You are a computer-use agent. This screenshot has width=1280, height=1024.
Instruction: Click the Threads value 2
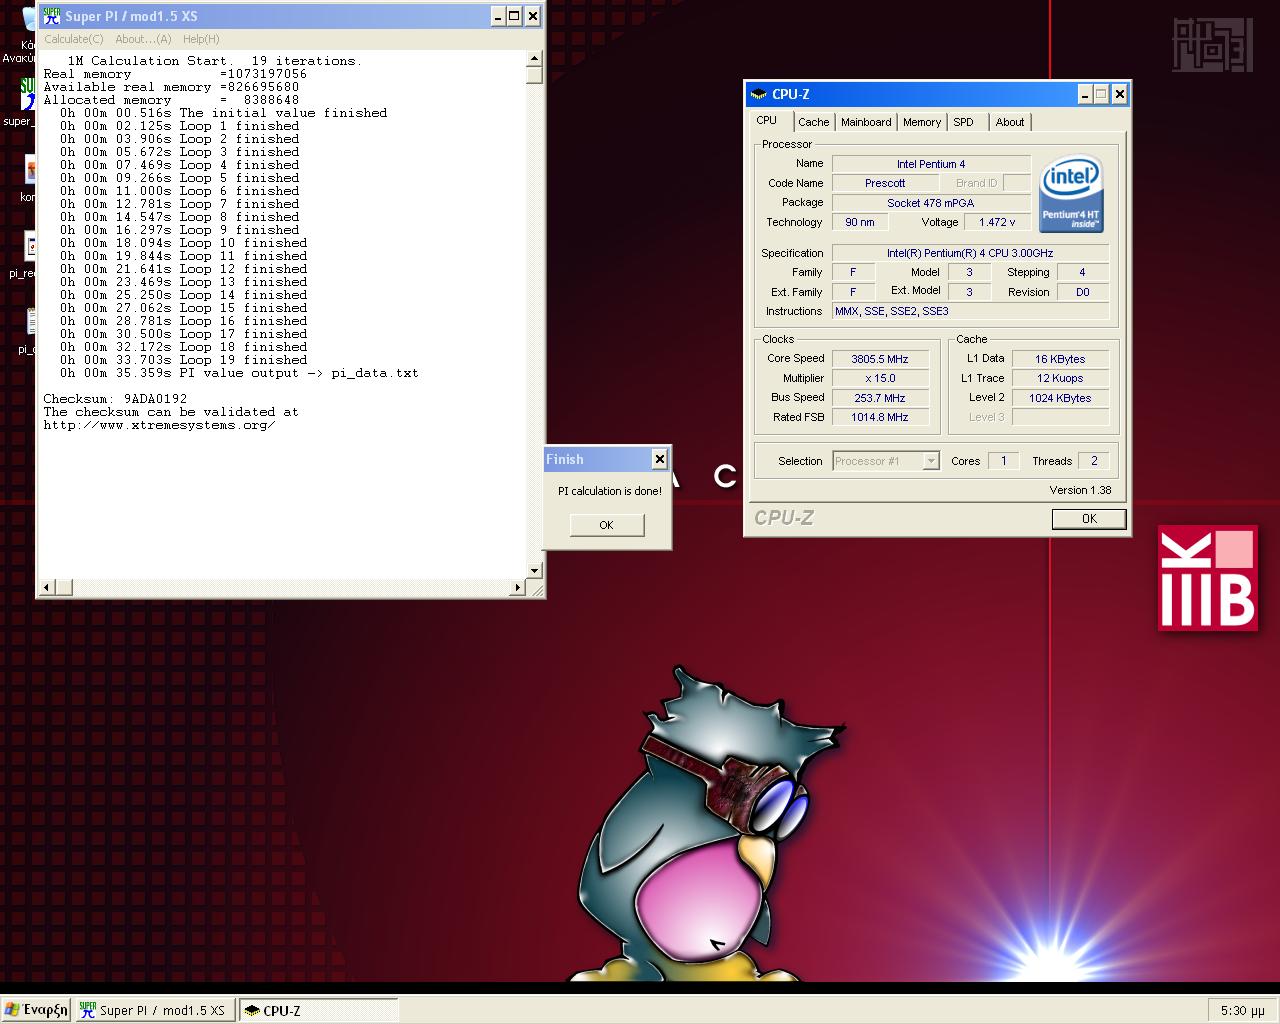[x=1094, y=461]
